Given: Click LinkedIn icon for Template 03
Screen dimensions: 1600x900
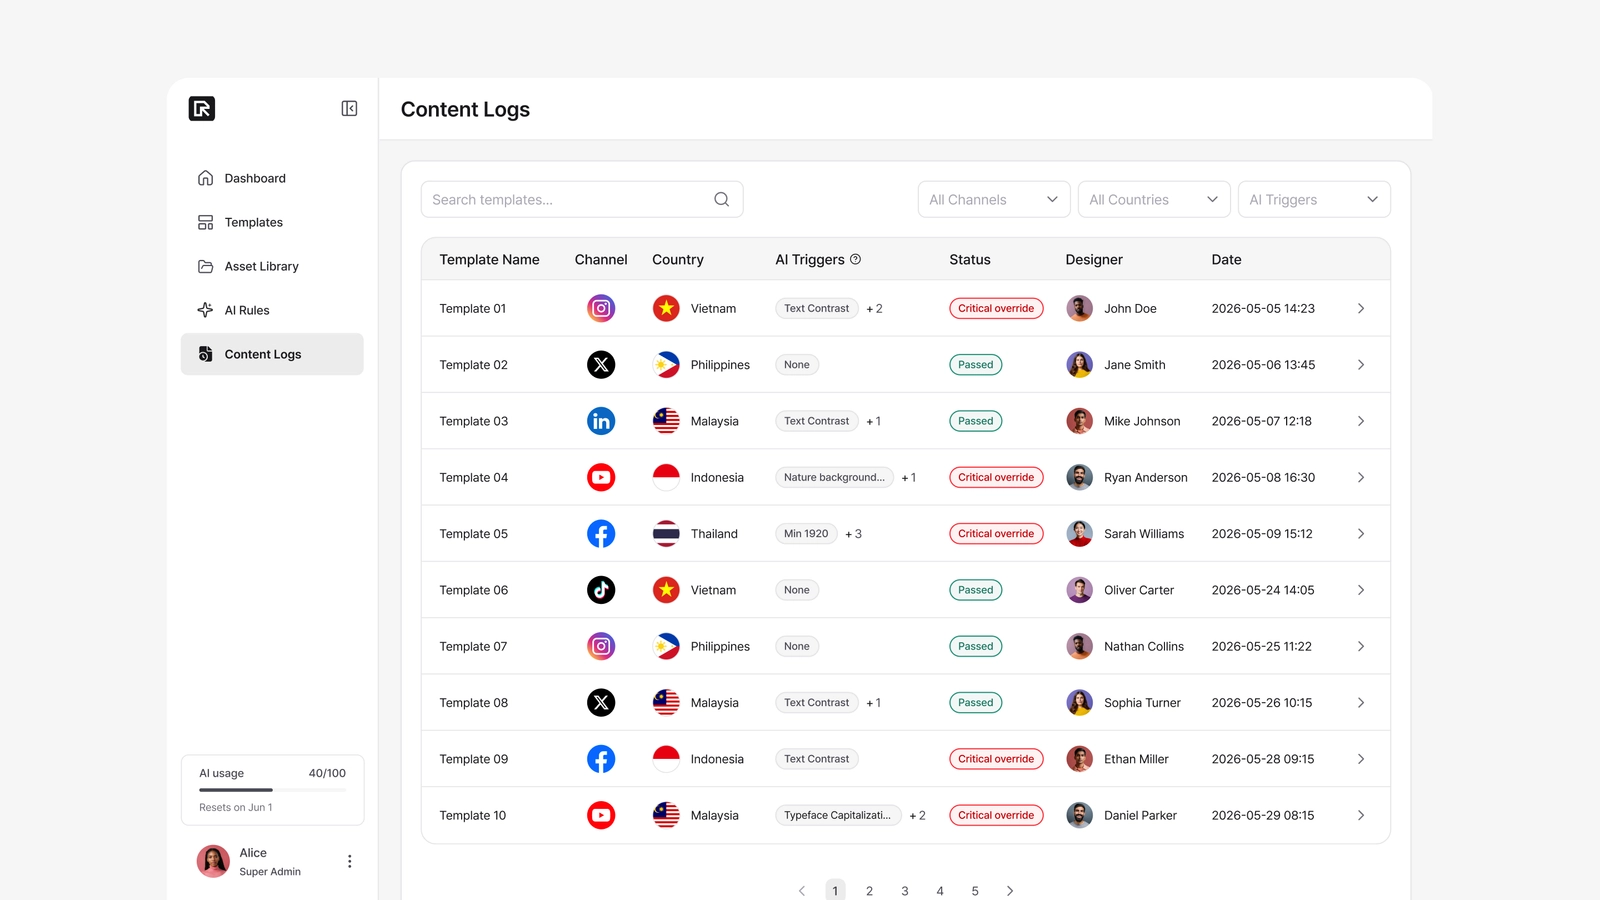Looking at the screenshot, I should [601, 421].
